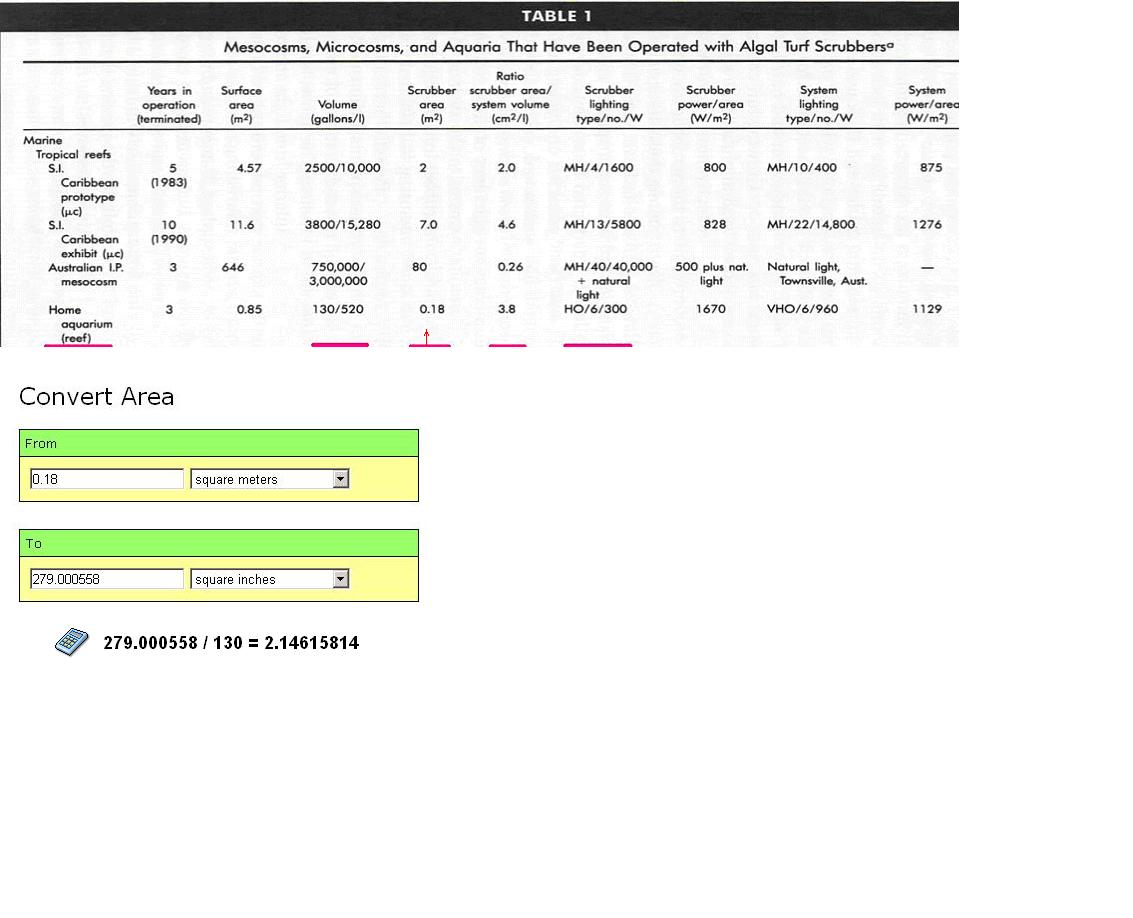Click the pink underline under Home aquarium (reef)
The width and height of the screenshot is (1133, 918).
pos(78,345)
